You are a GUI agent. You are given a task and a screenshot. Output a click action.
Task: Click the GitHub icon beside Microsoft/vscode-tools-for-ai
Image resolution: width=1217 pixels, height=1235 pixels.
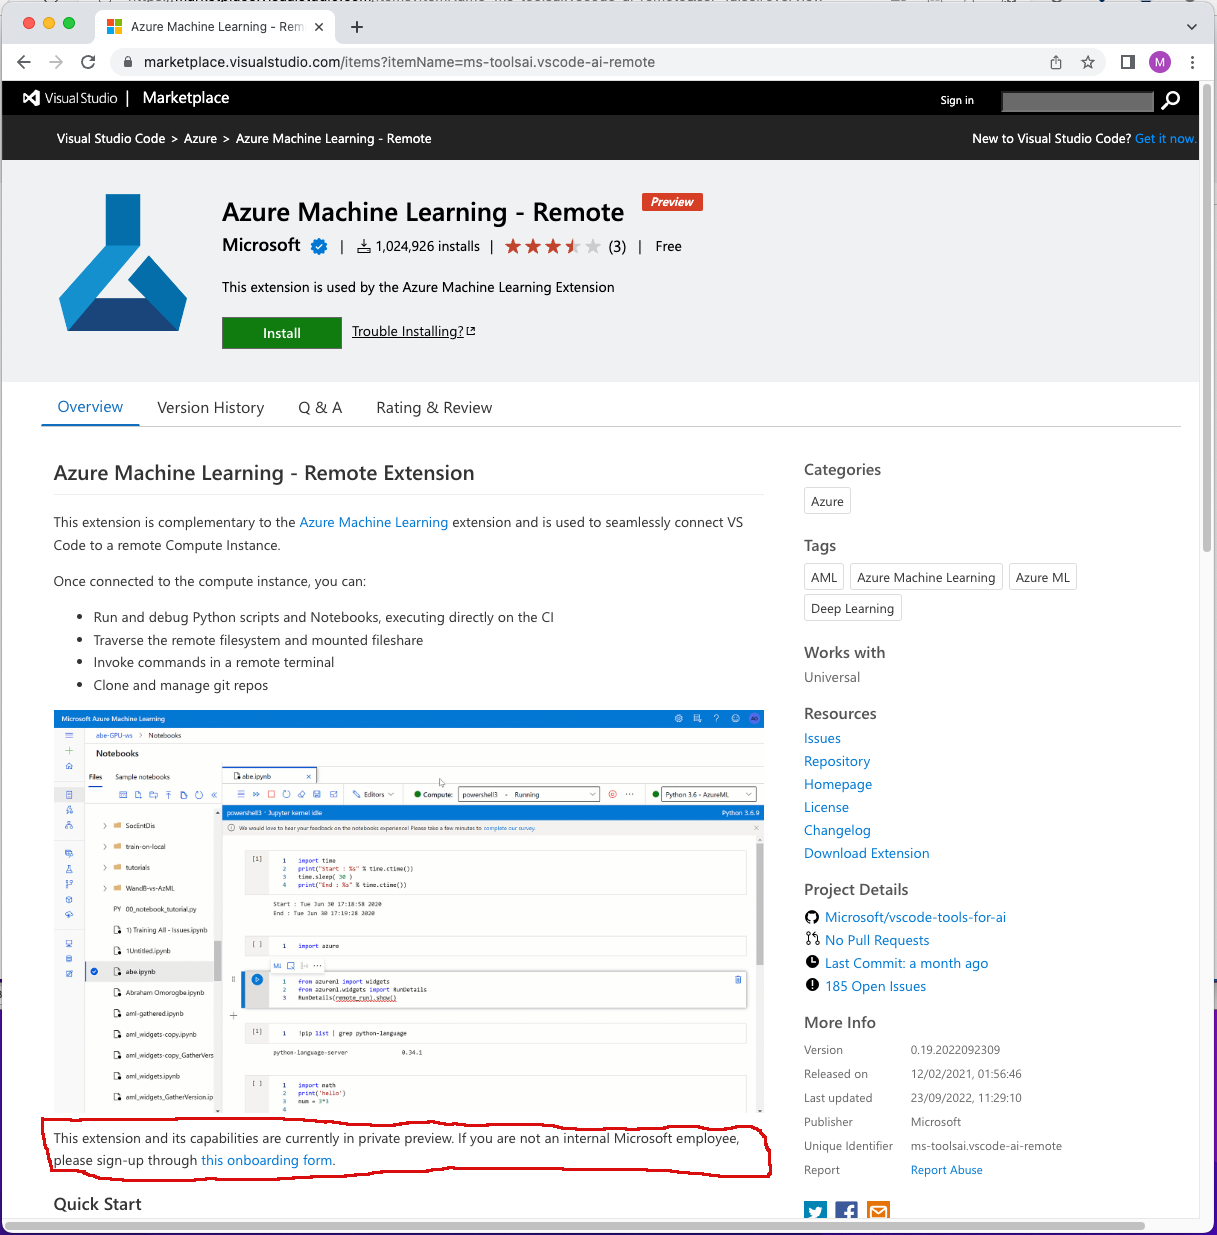click(x=812, y=917)
